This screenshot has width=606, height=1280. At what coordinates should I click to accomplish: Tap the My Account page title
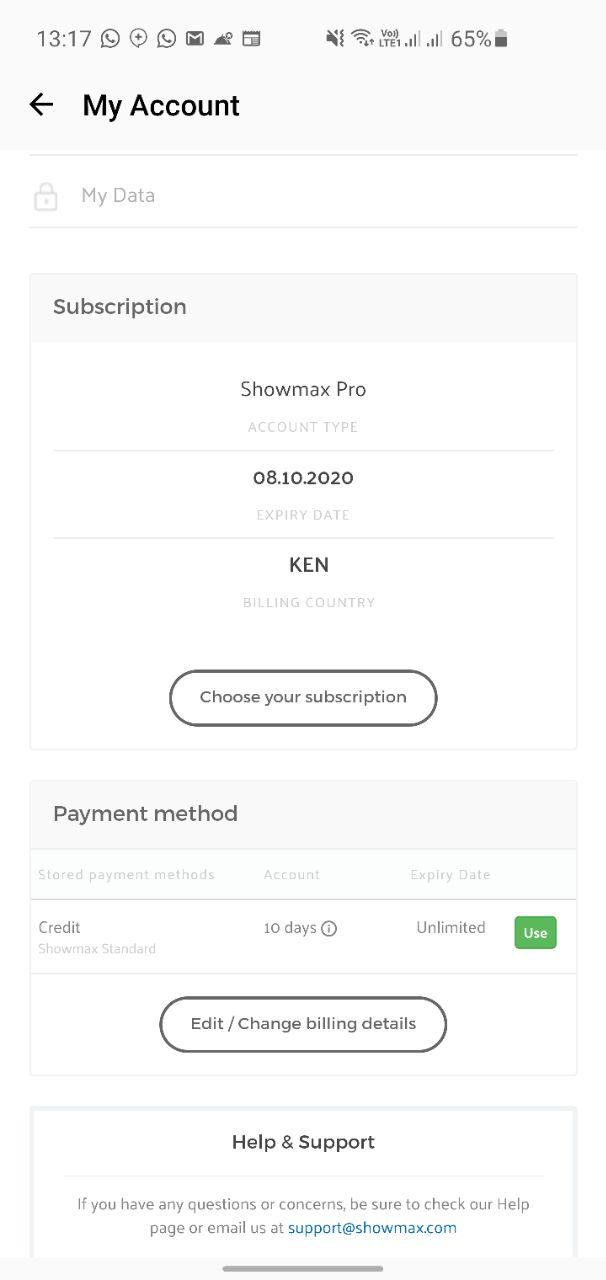coord(161,105)
